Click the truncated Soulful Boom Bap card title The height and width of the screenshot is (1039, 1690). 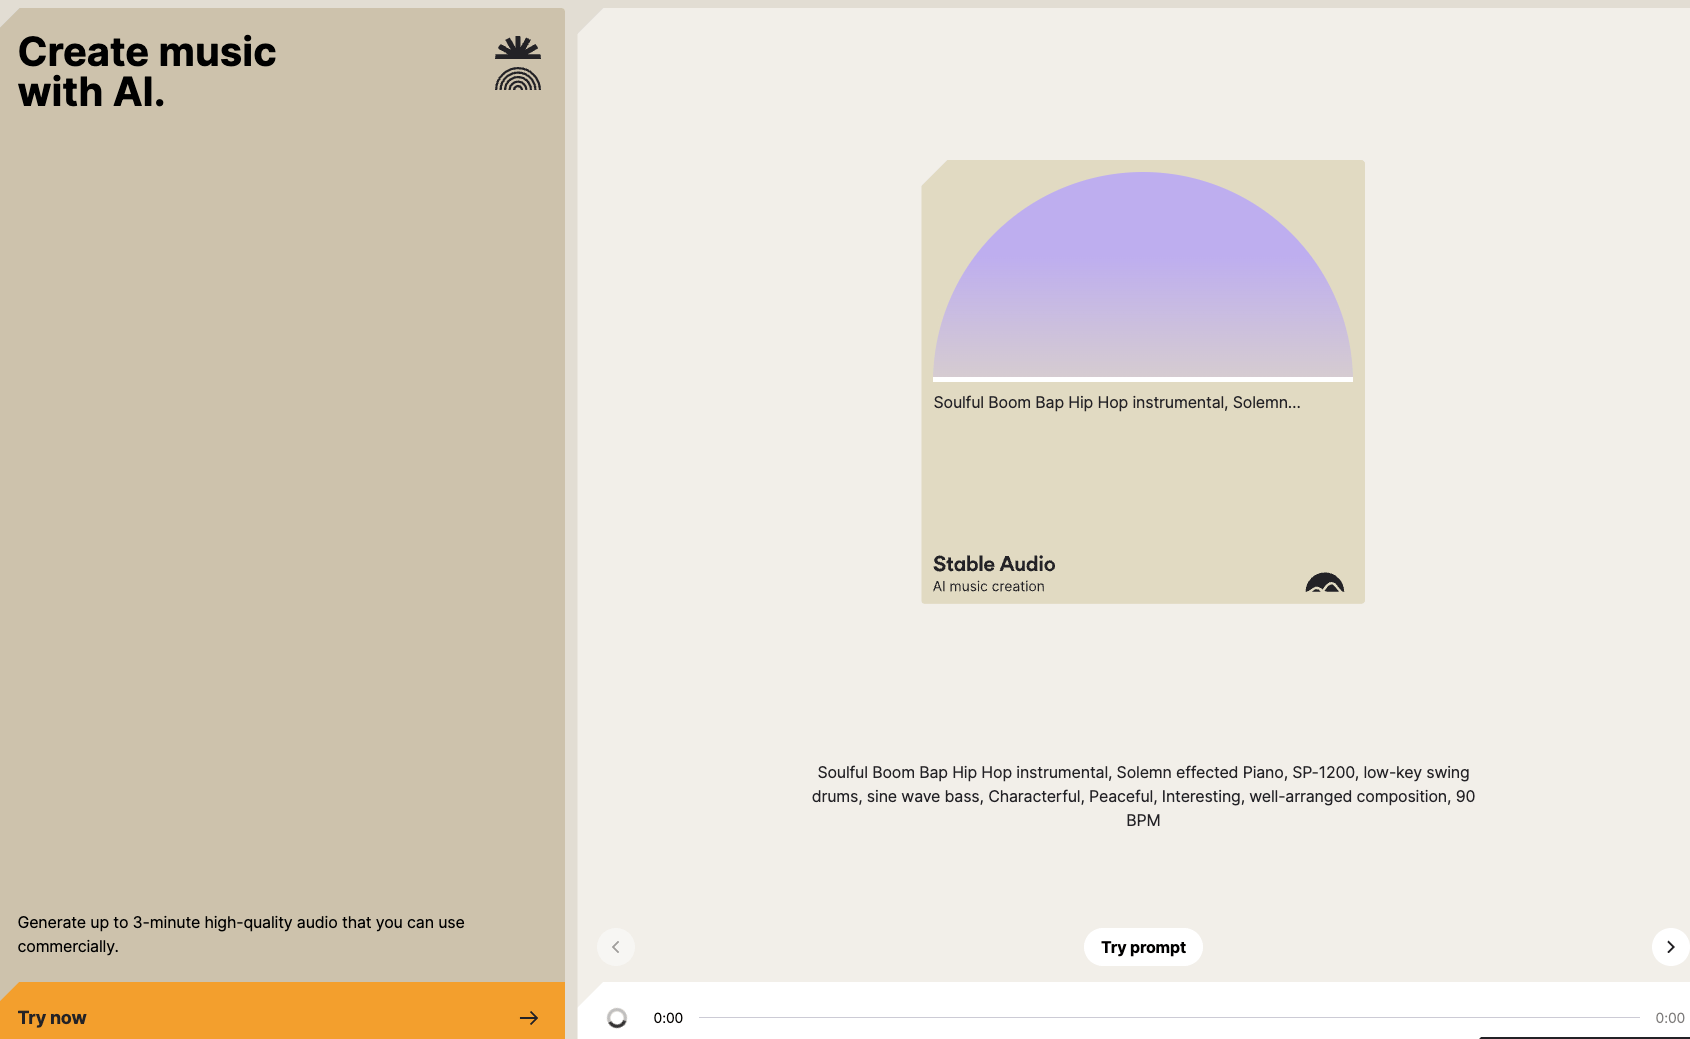[x=1117, y=402]
